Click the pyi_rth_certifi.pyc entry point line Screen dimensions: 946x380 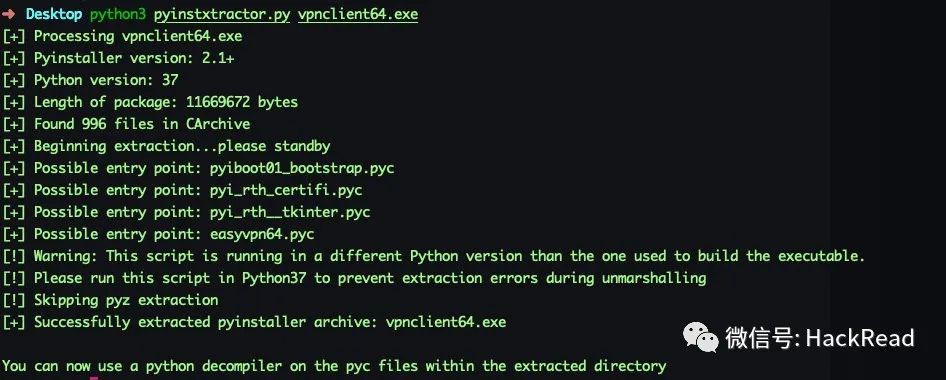tap(183, 190)
